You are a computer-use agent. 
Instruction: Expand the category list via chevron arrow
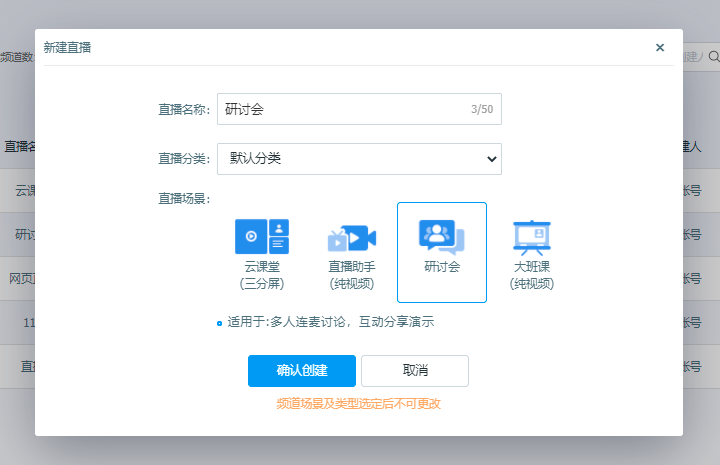coord(490,158)
